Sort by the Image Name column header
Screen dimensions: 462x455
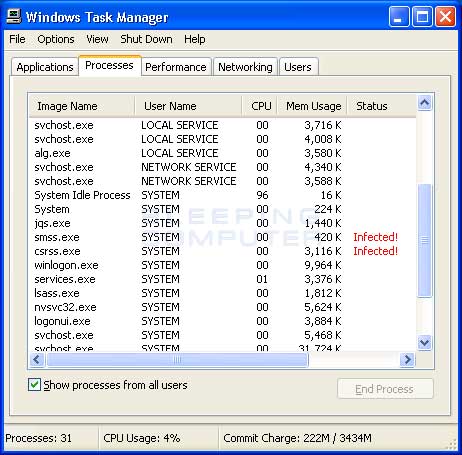click(82, 106)
